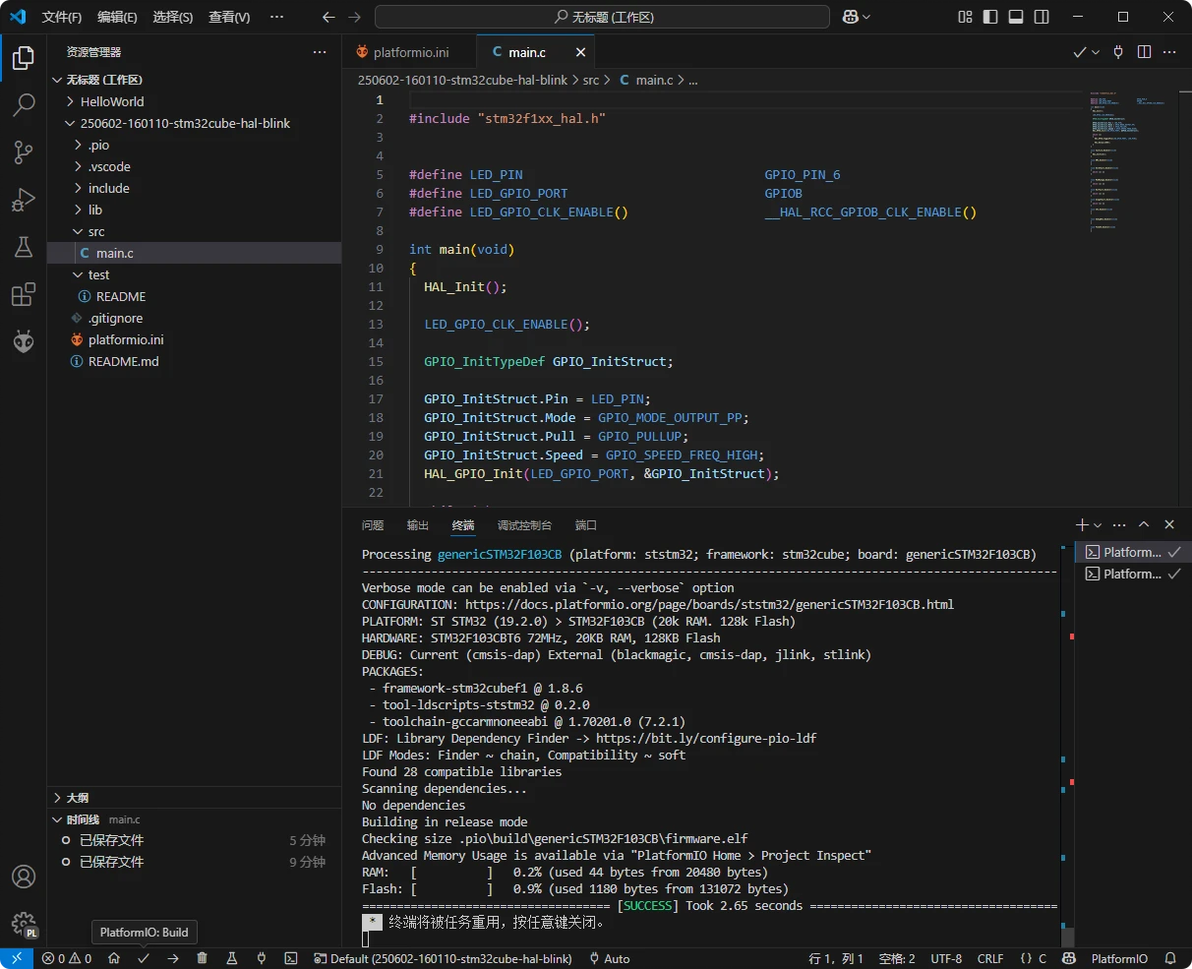
Task: Expand the include folder in explorer
Action: coord(108,188)
